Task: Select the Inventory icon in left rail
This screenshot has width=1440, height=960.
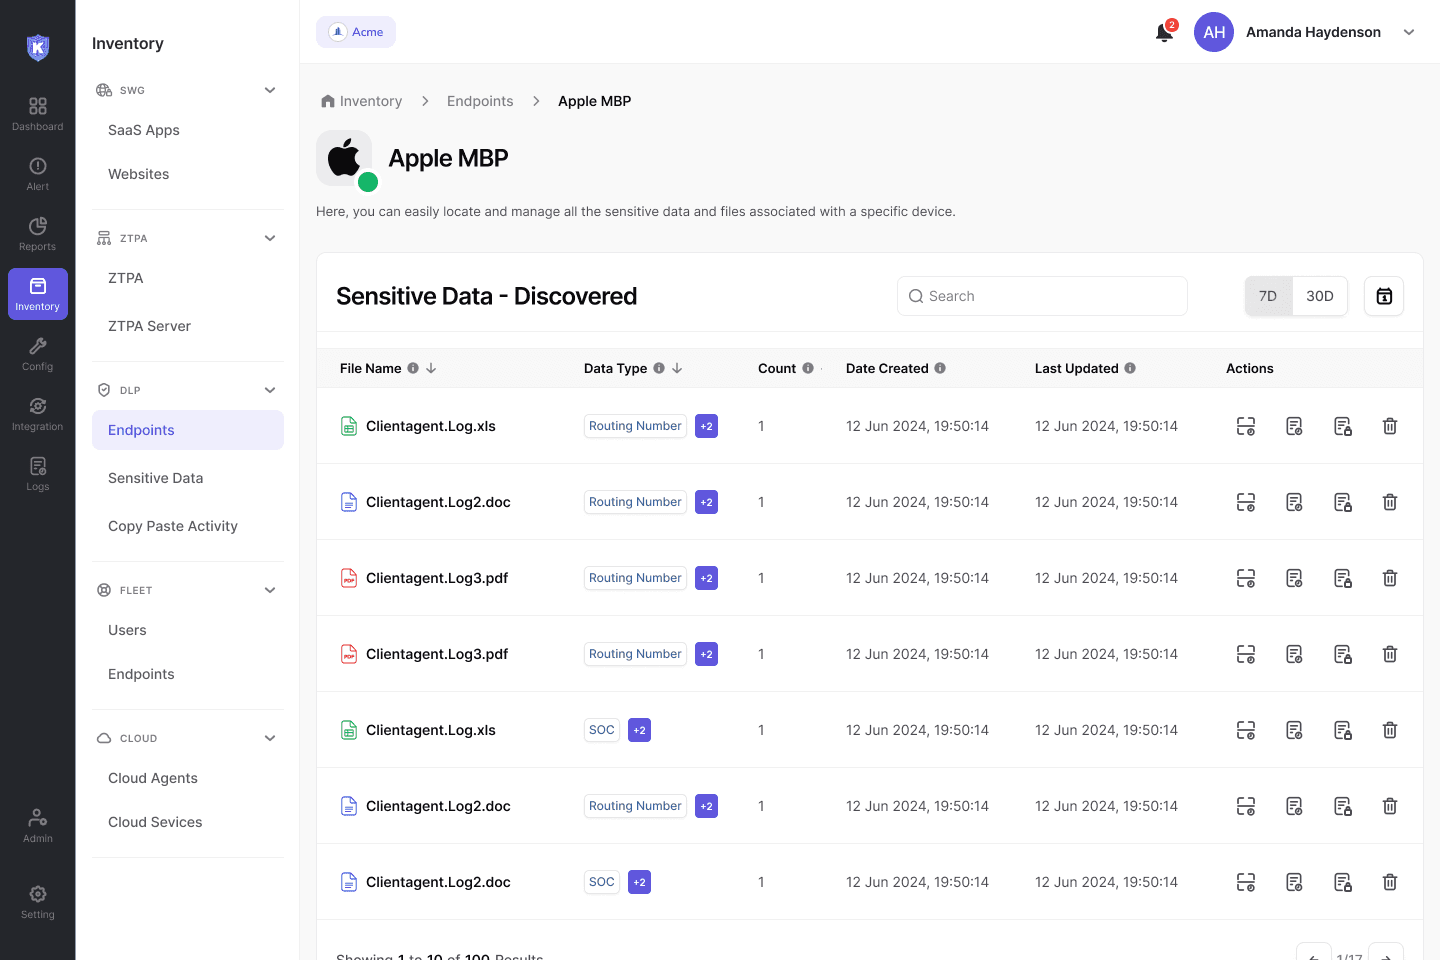Action: (38, 294)
